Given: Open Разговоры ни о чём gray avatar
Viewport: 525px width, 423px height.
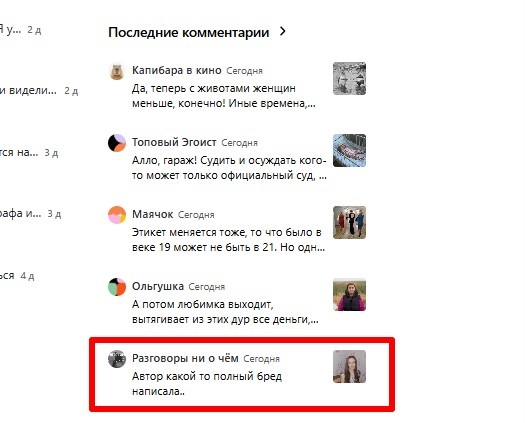Looking at the screenshot, I should pos(117,359).
